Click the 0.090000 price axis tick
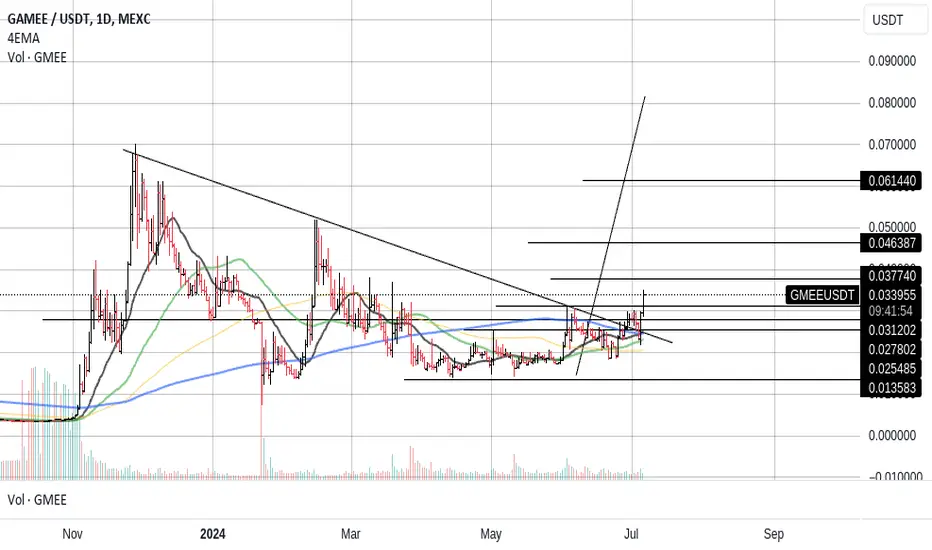This screenshot has height=550, width=932. coord(892,61)
